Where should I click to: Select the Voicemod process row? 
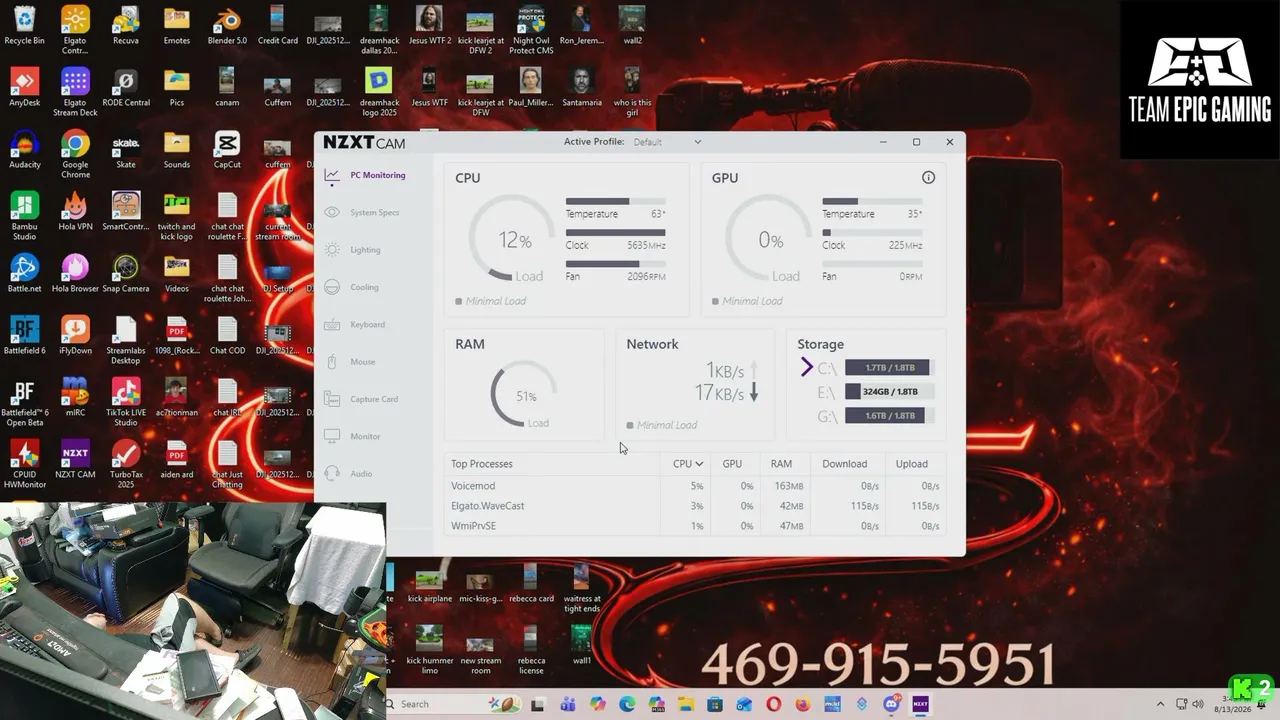coord(695,486)
